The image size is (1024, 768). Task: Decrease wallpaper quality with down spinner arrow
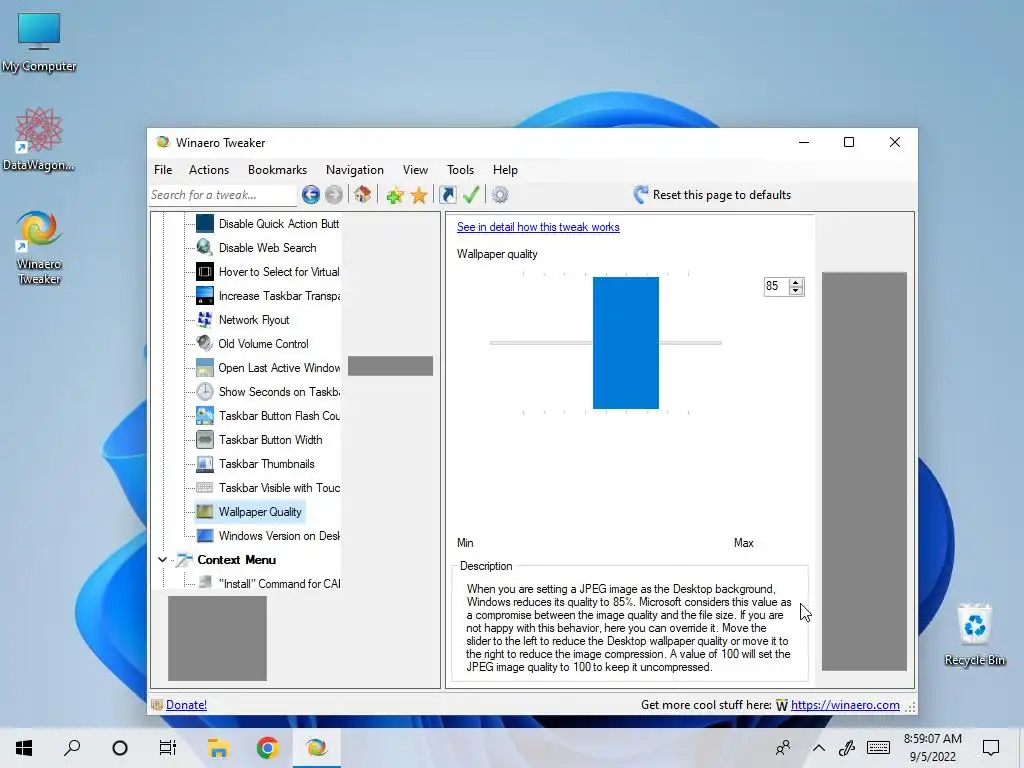[x=795, y=291]
